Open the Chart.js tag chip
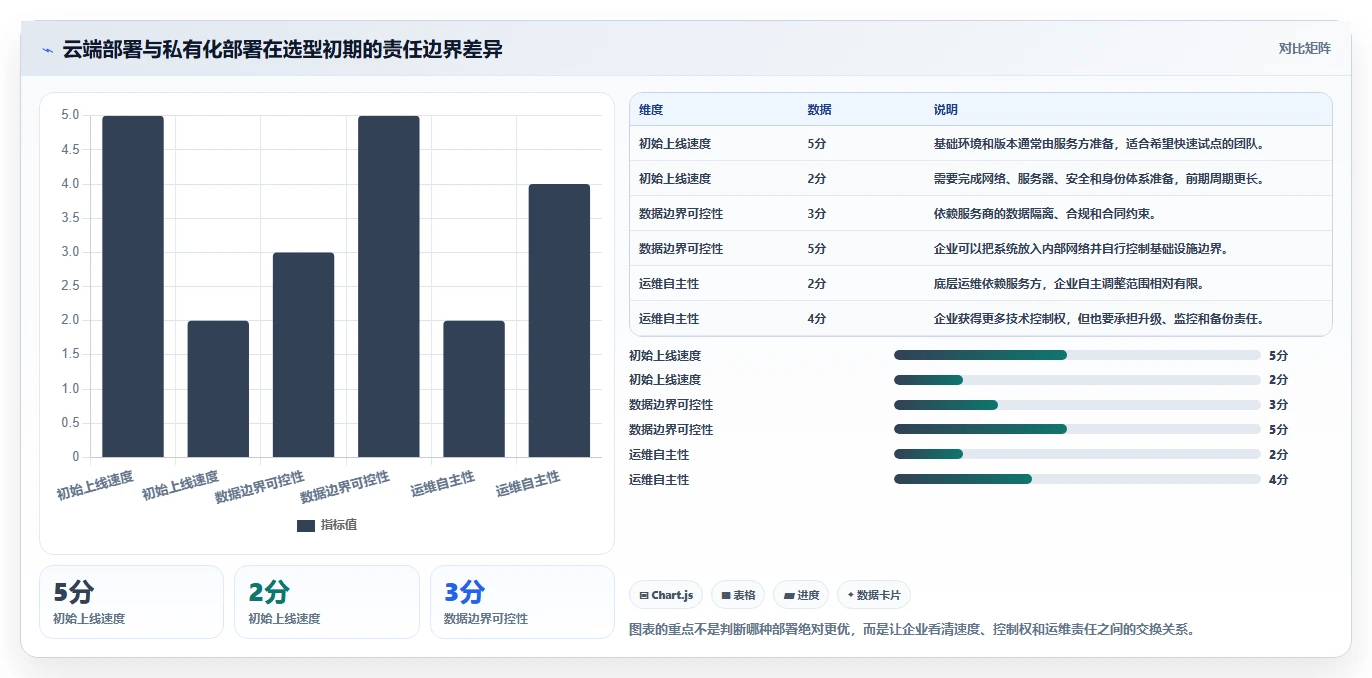Viewport: 1372px width, 678px height. [x=667, y=595]
